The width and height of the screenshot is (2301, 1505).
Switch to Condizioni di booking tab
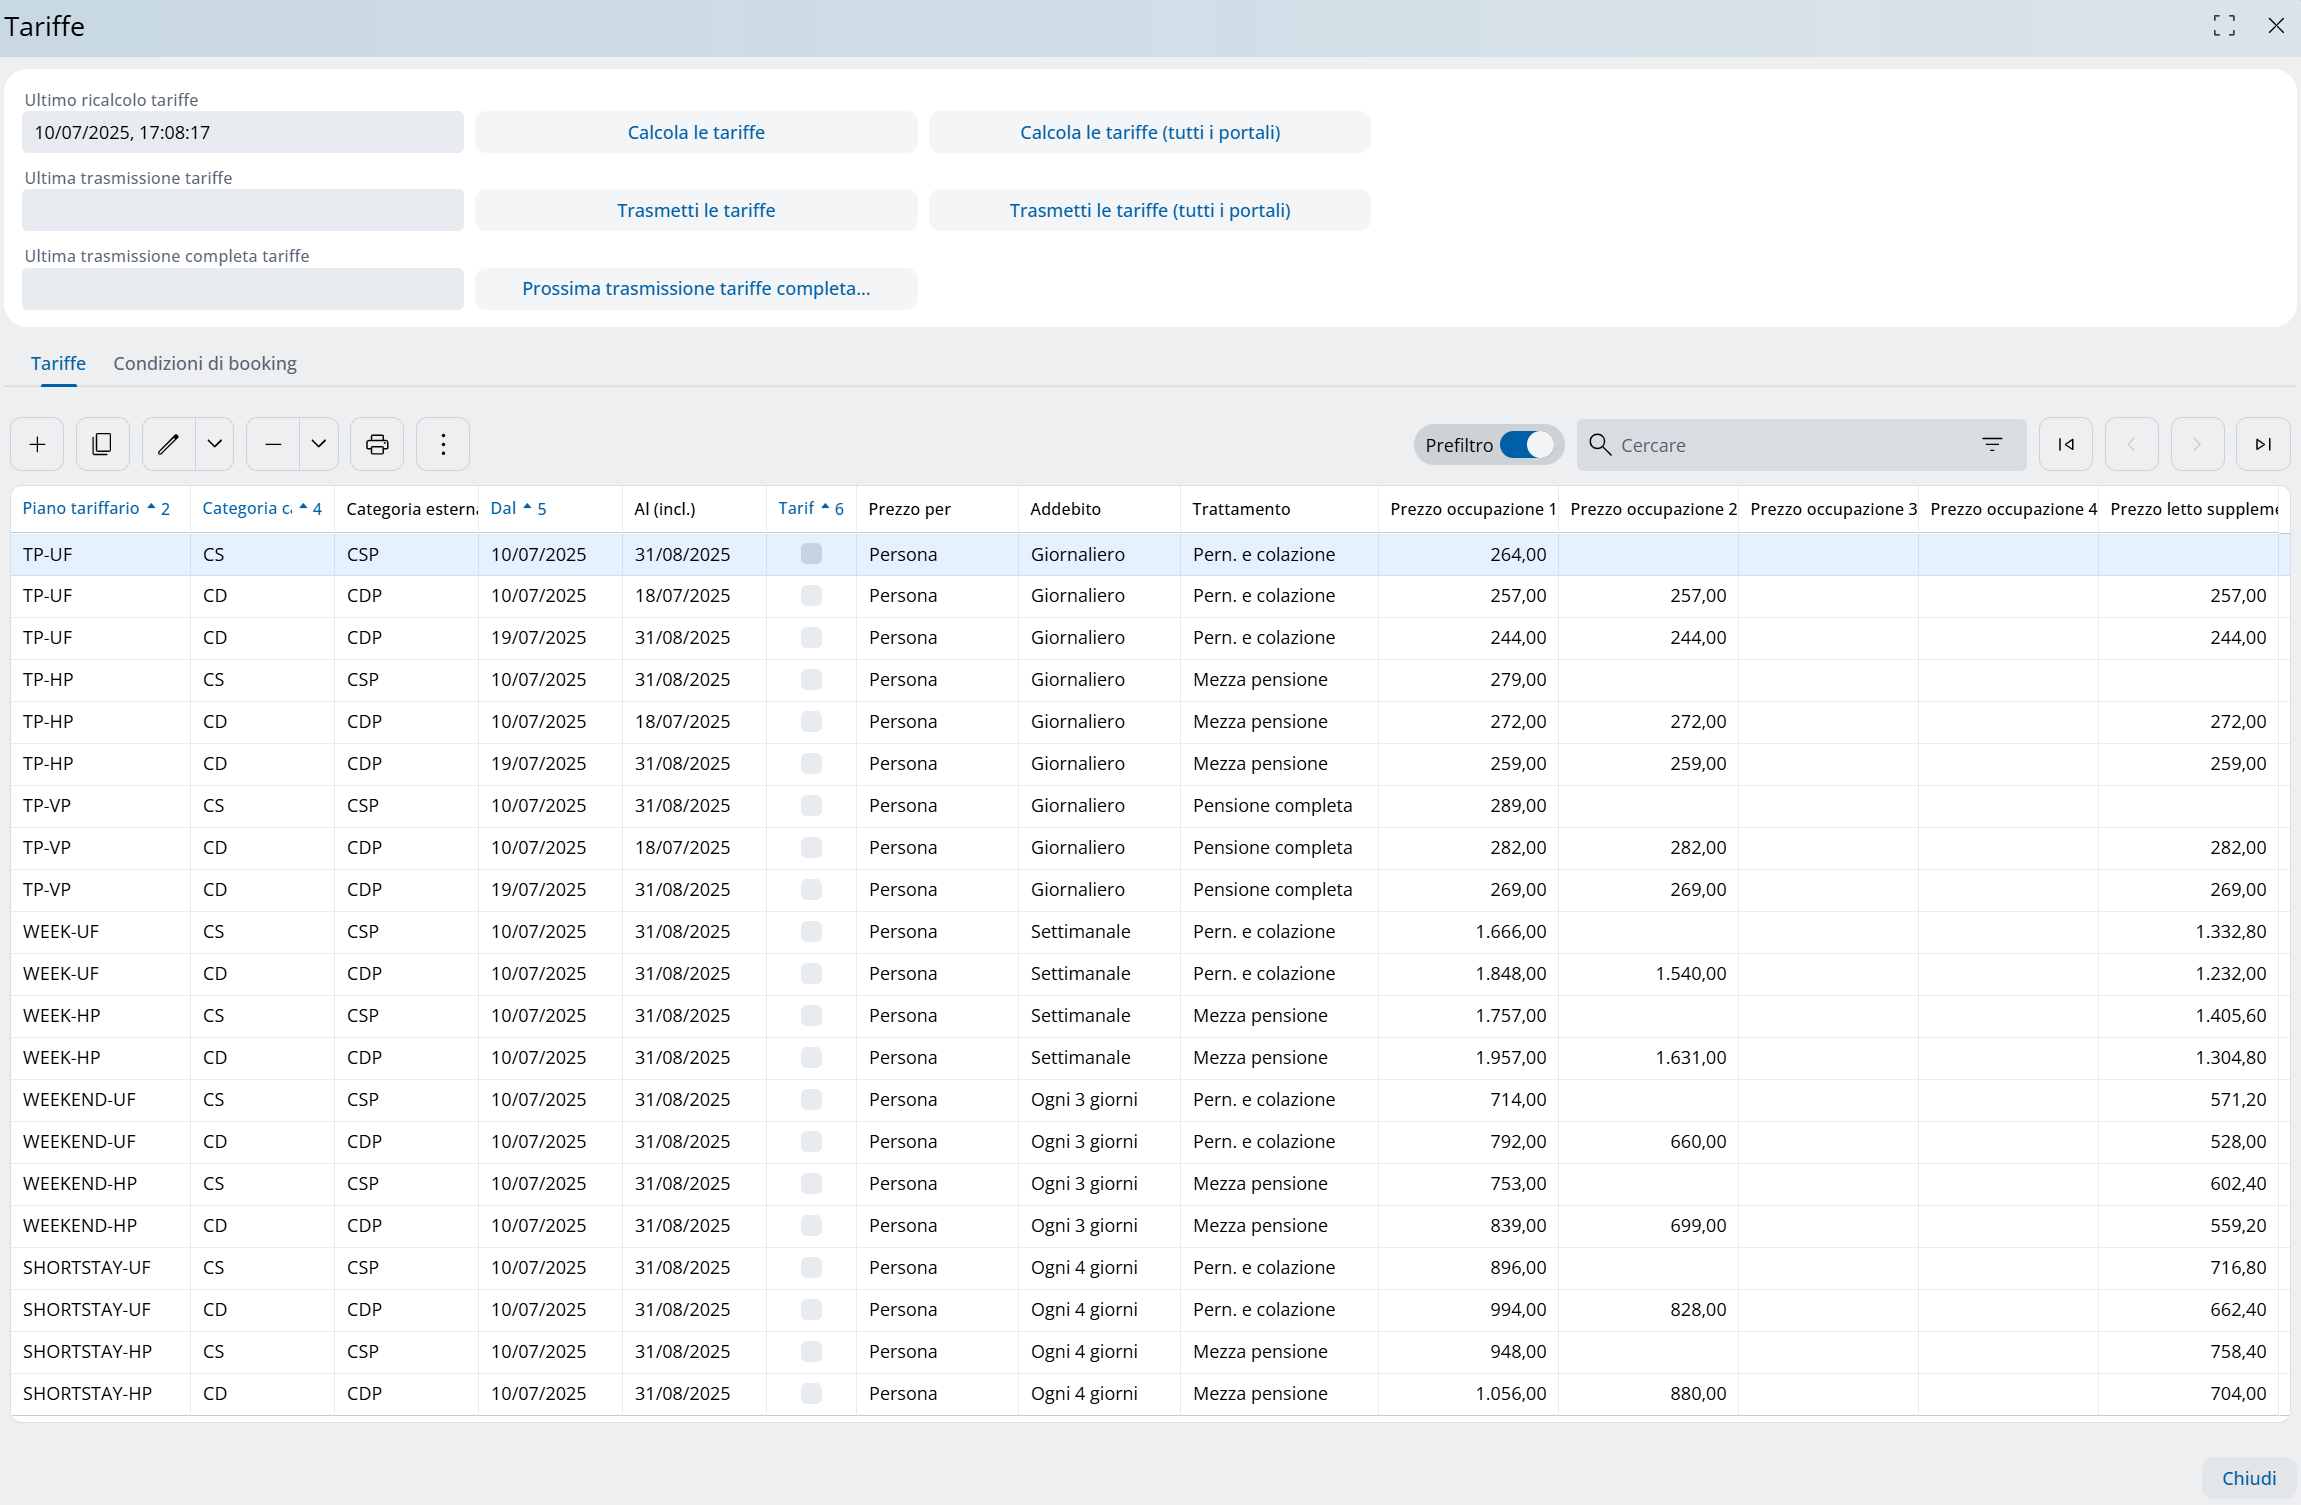[205, 363]
